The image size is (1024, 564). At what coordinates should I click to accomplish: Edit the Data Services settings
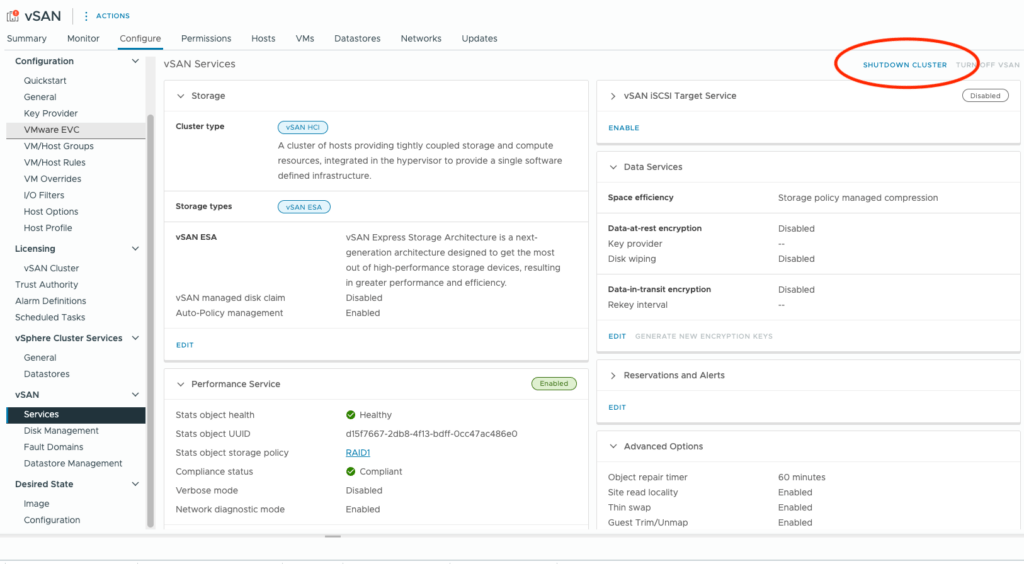pos(617,336)
